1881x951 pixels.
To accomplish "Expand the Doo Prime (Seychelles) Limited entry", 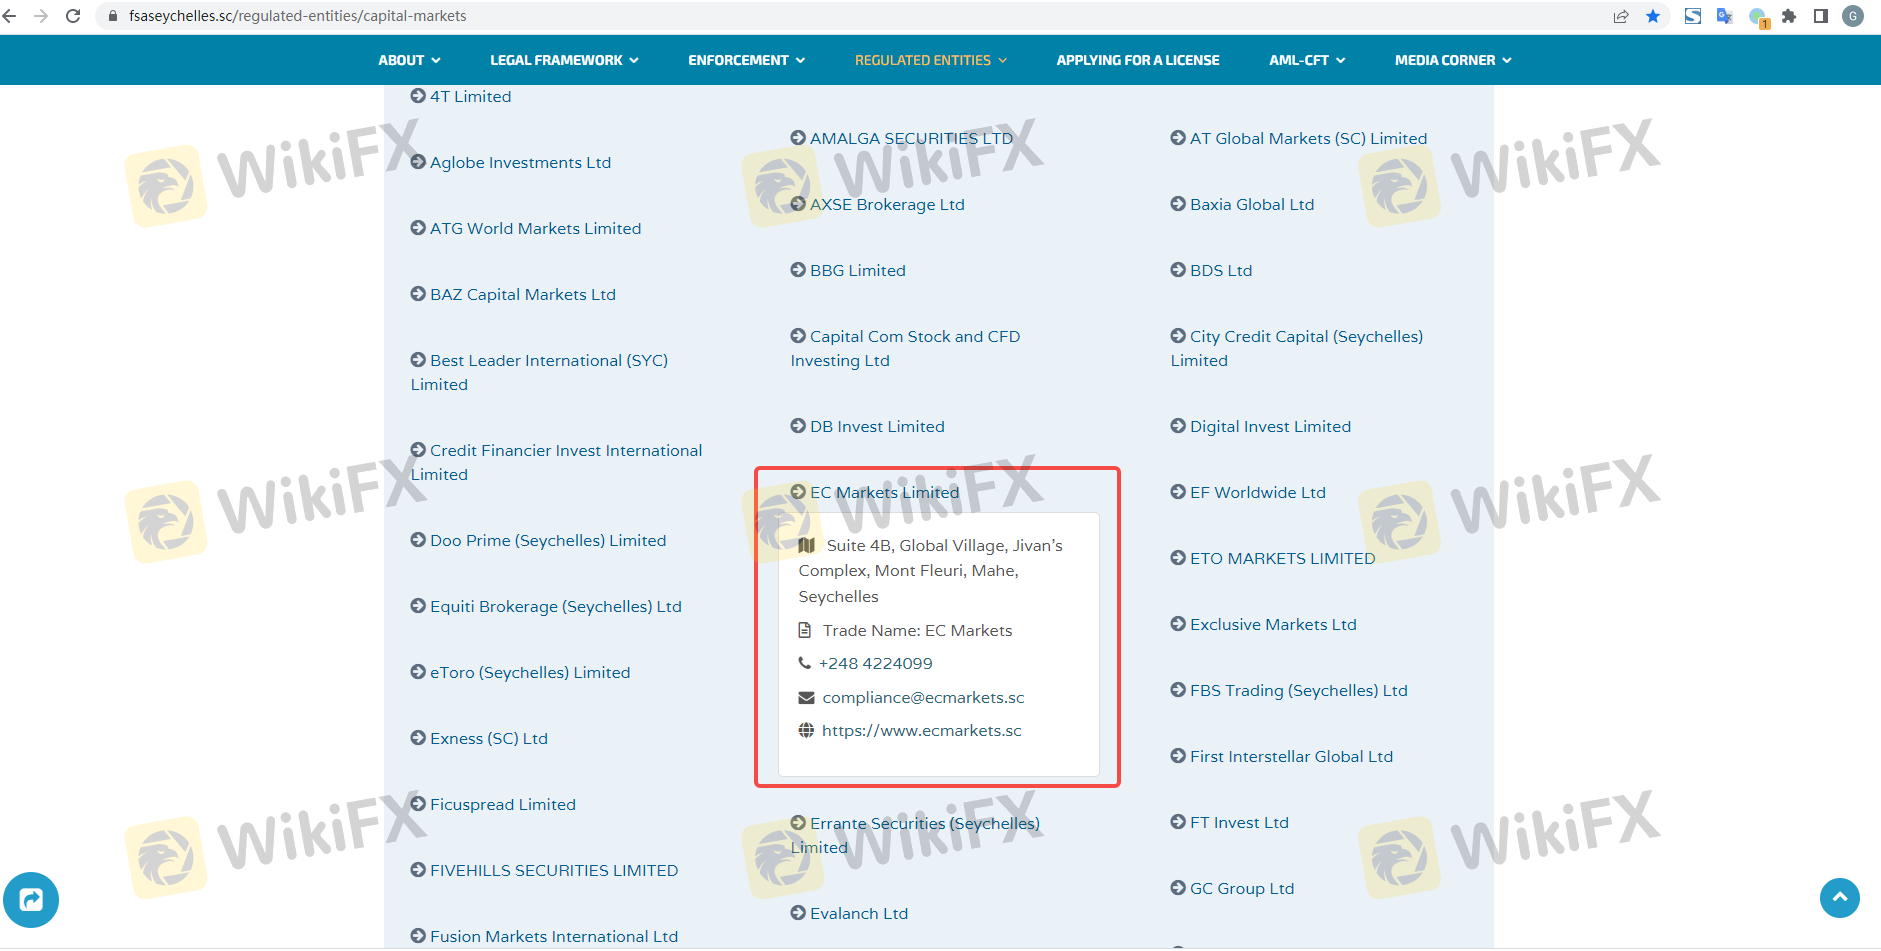I will [547, 541].
